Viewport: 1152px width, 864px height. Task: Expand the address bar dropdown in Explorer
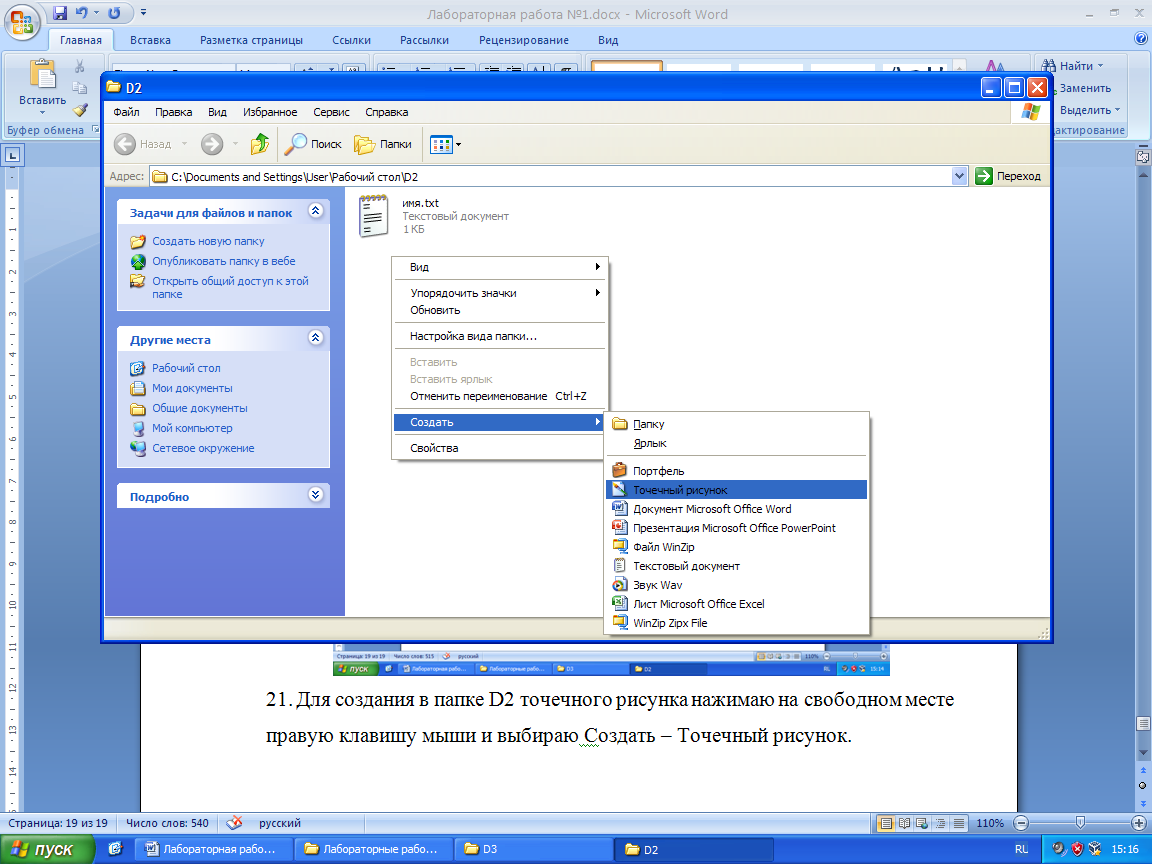(x=959, y=176)
